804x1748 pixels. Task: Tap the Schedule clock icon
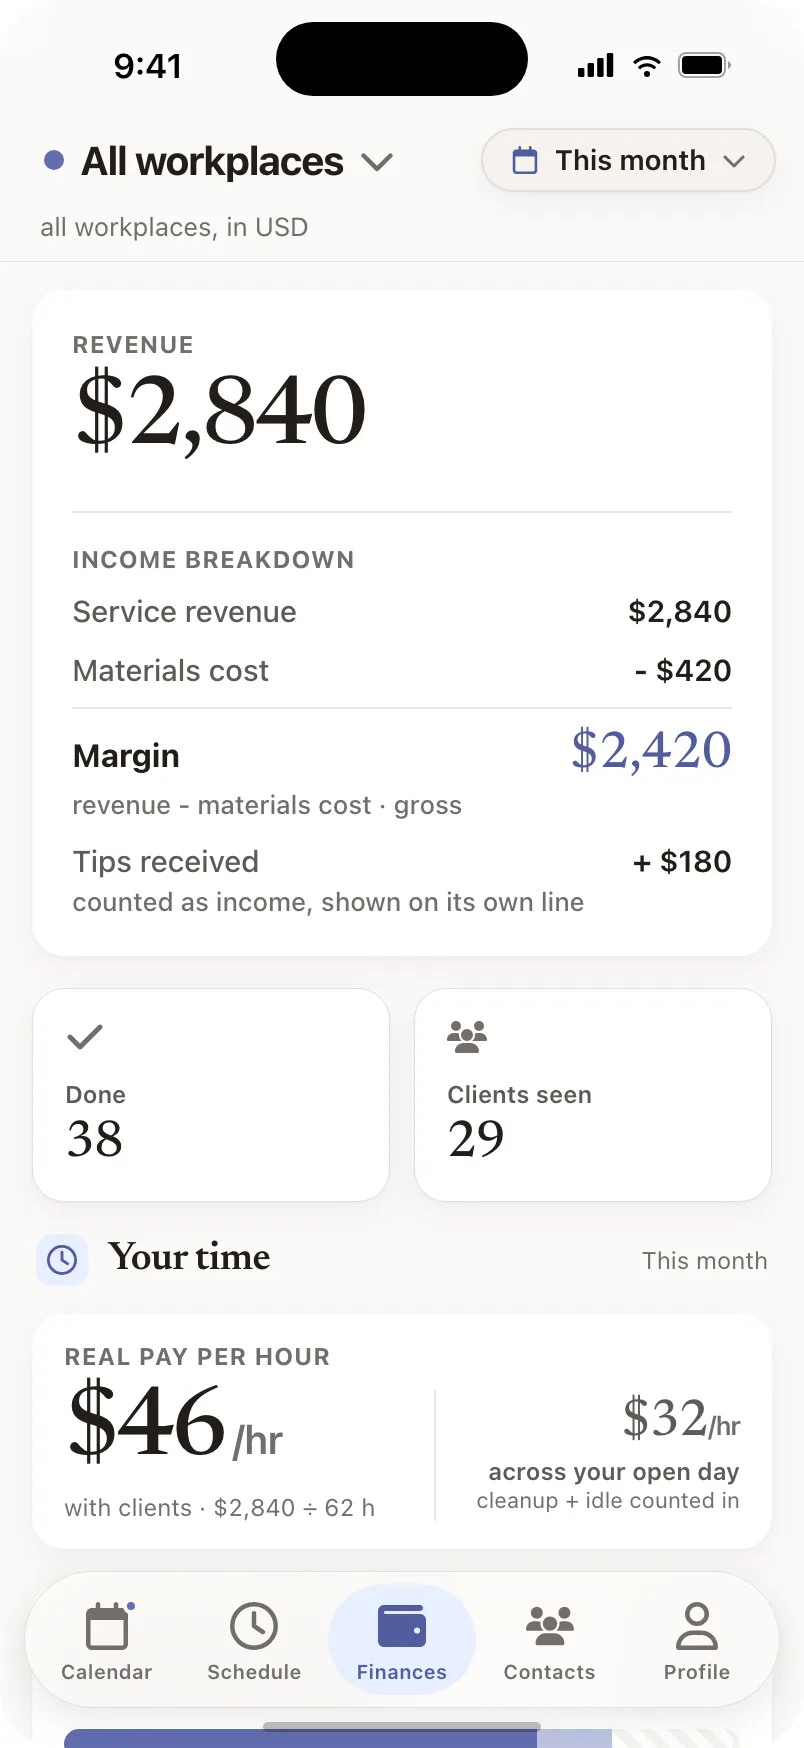tap(254, 1626)
